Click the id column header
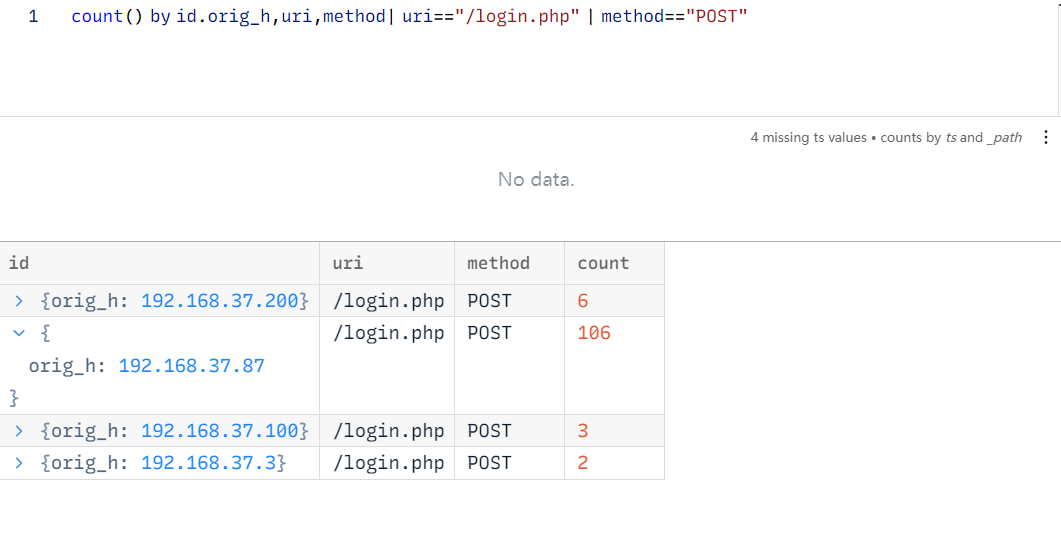The image size is (1061, 544). click(x=19, y=263)
